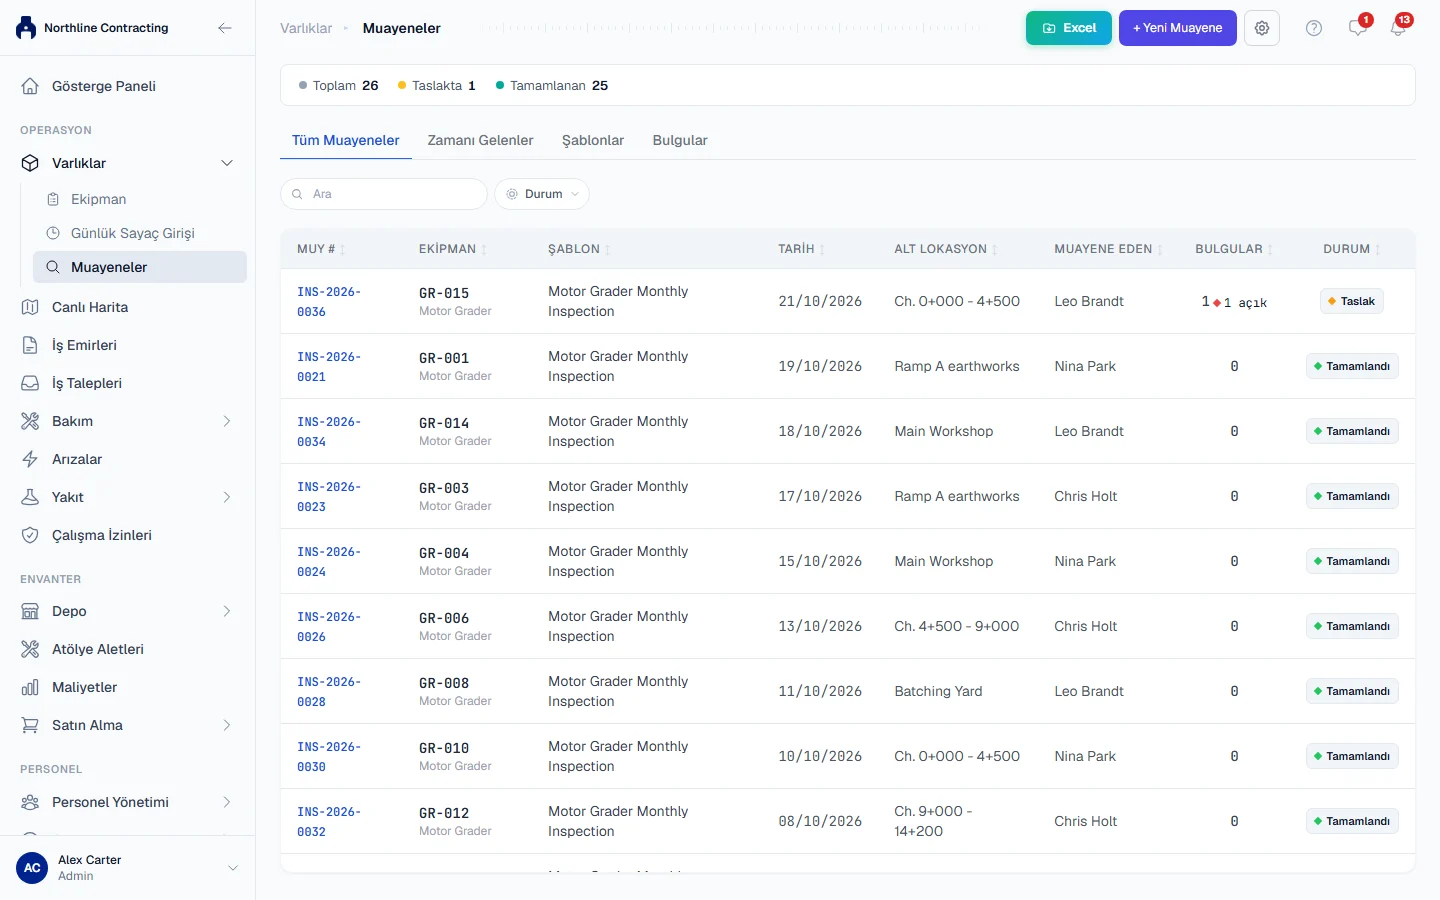This screenshot has height=900, width=1440.
Task: Expand Personel Yönetimi menu
Action: 227,802
